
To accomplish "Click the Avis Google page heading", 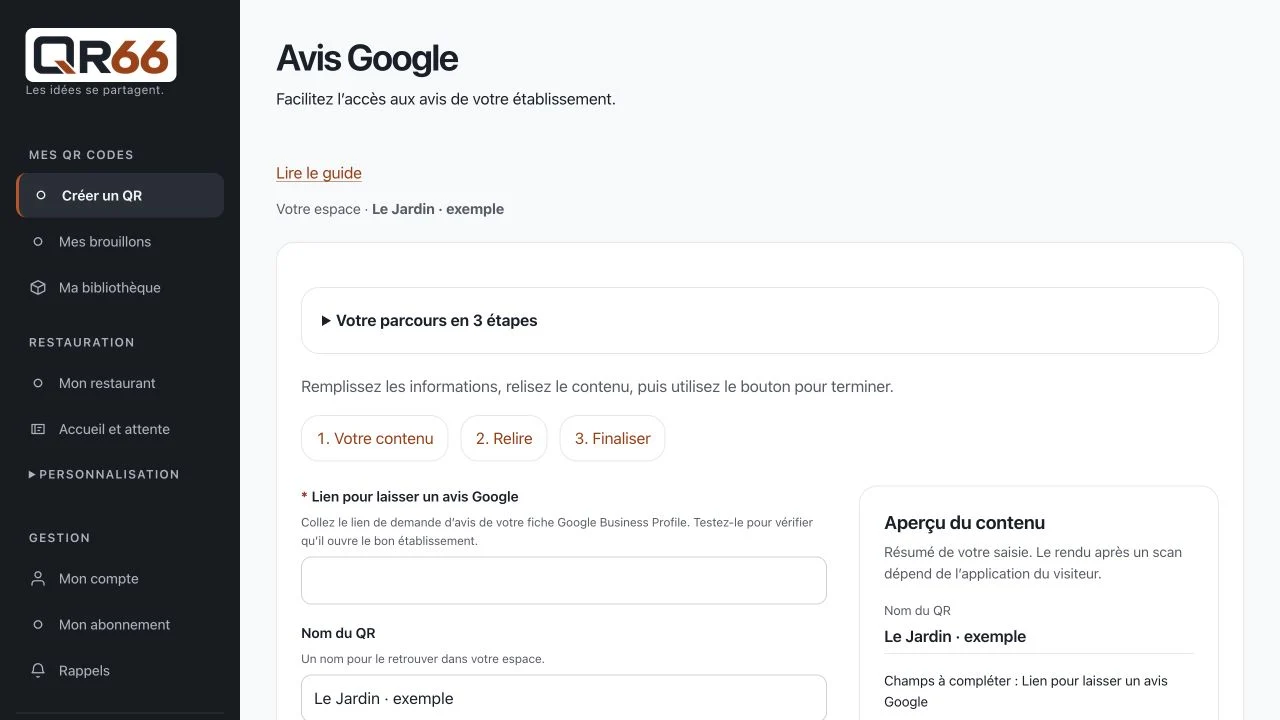I will coord(367,59).
